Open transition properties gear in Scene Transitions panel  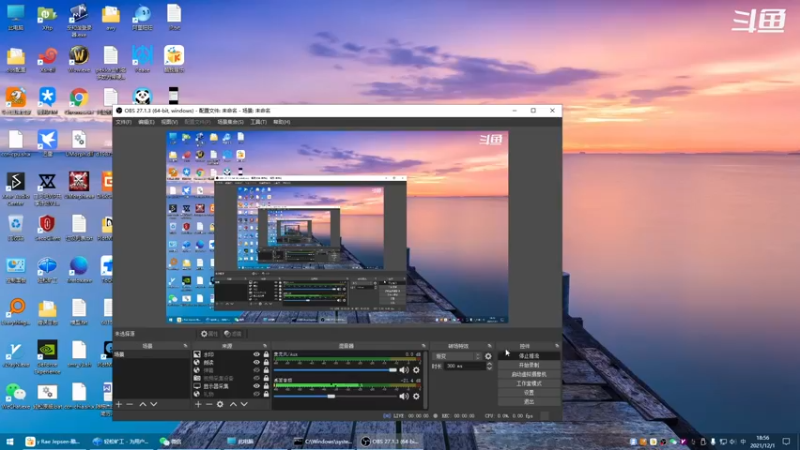488,356
